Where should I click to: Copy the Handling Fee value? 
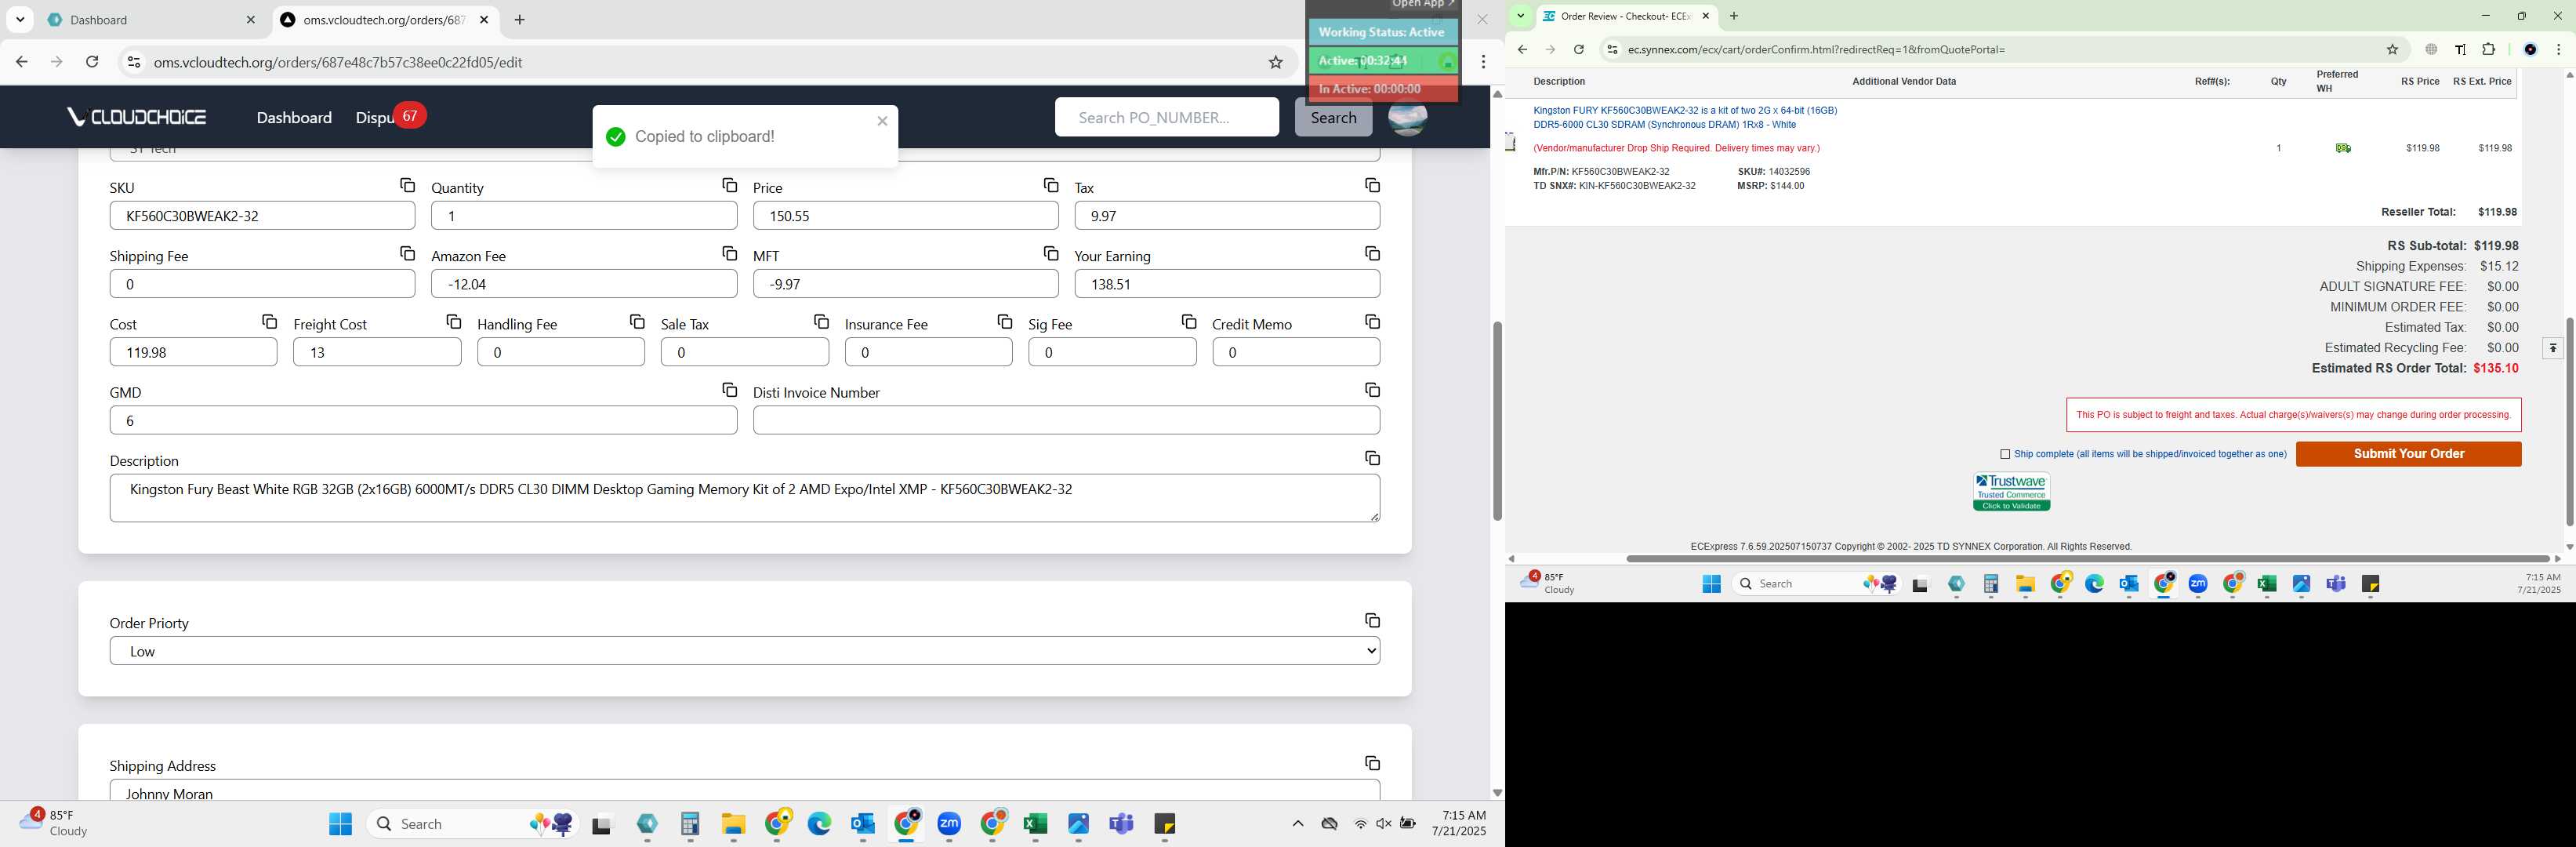tap(637, 322)
